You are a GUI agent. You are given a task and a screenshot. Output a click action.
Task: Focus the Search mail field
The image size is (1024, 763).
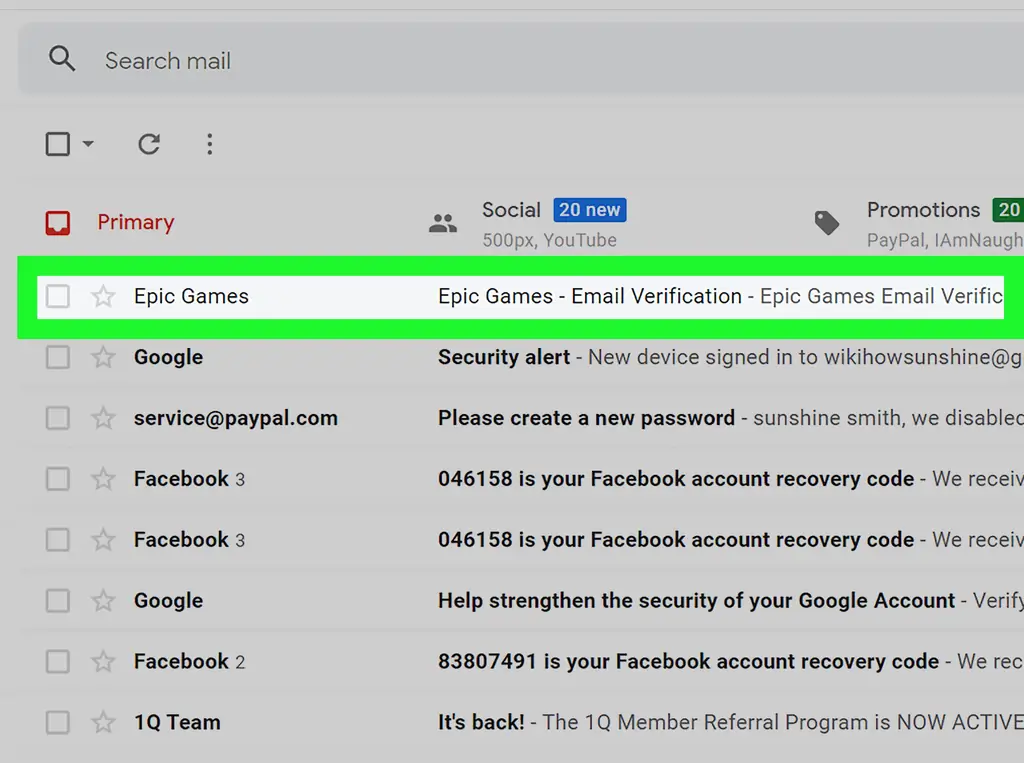521,60
